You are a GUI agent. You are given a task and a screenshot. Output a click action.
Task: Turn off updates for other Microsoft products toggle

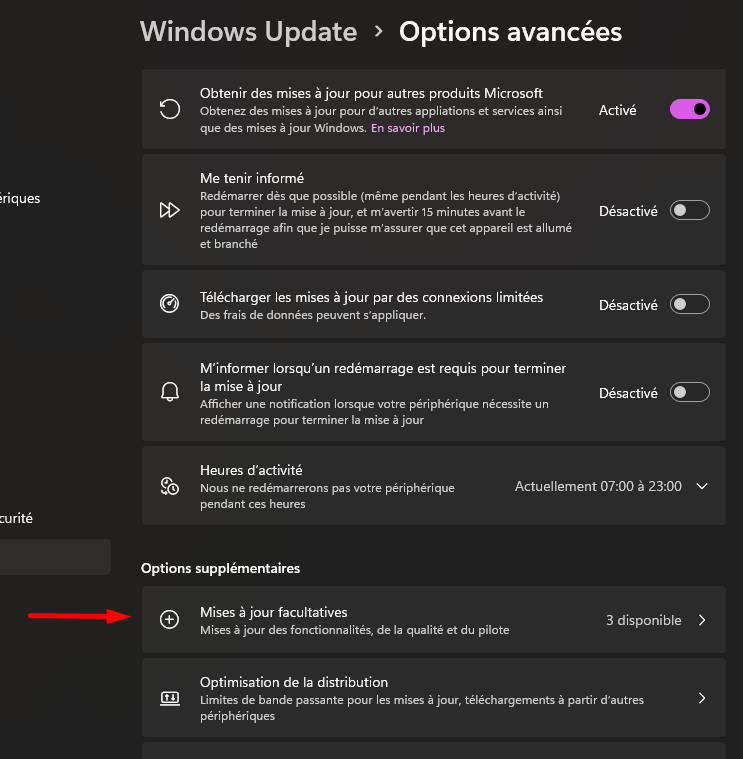pyautogui.click(x=690, y=109)
